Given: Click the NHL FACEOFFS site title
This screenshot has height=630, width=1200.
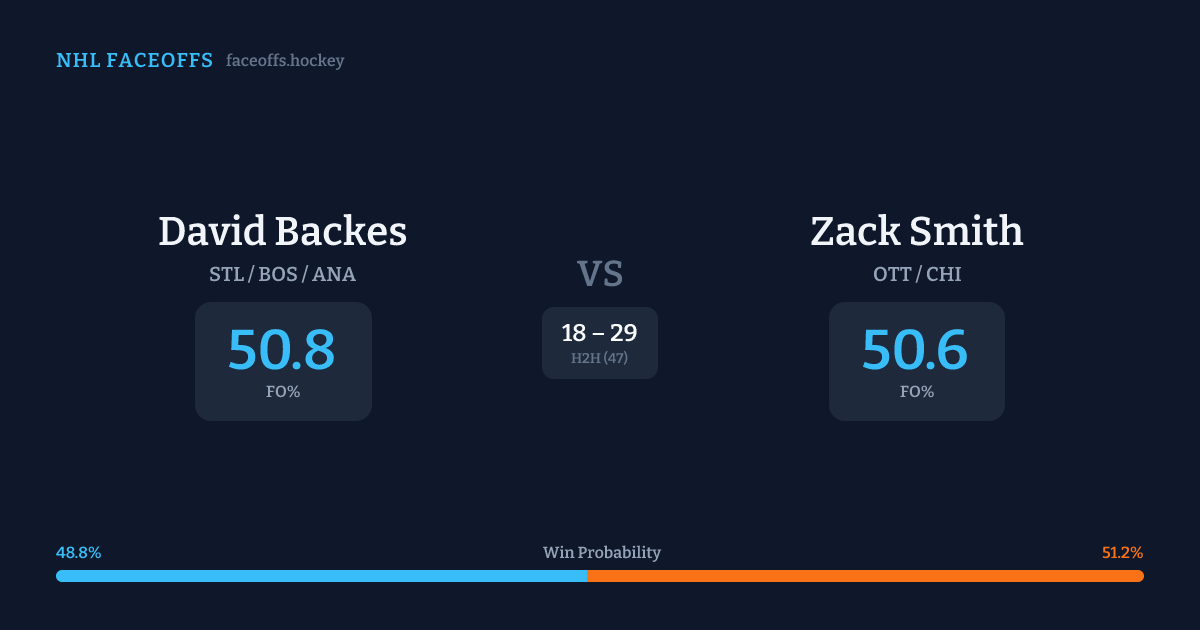Looking at the screenshot, I should click(134, 61).
